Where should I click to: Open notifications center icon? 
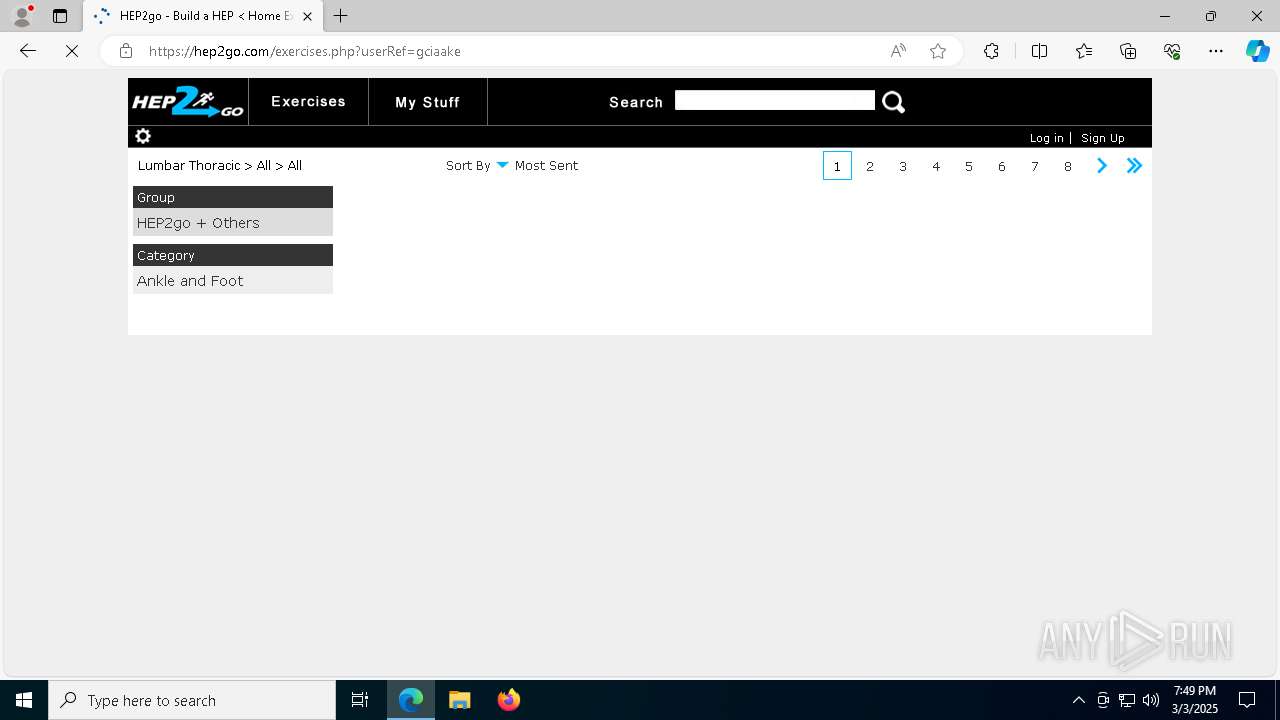[x=1247, y=700]
